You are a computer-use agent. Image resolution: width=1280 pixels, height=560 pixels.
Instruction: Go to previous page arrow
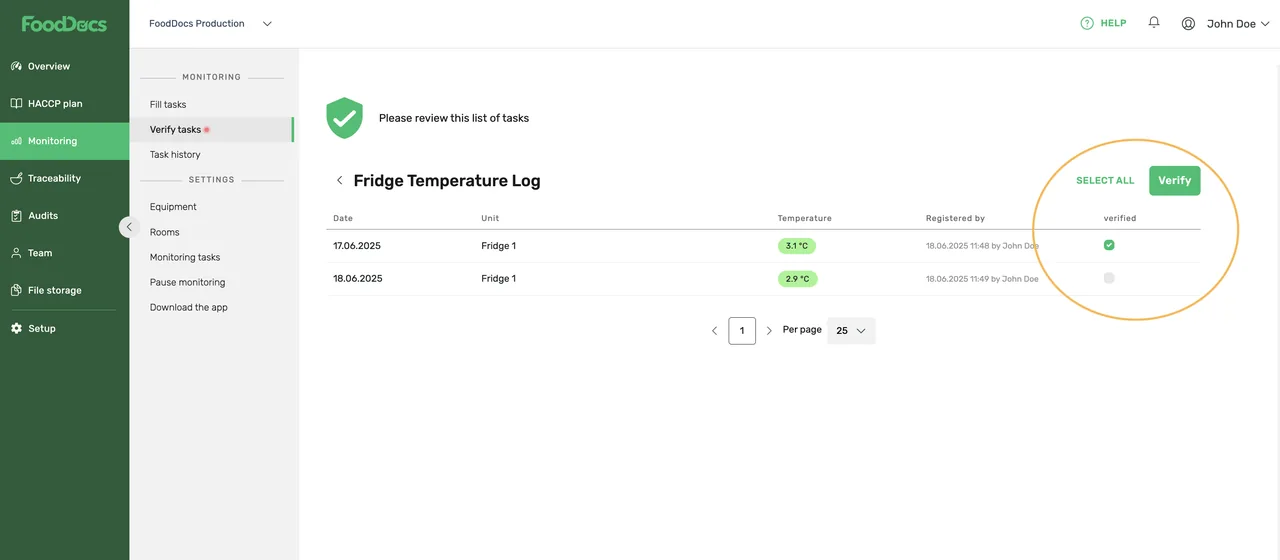coord(714,331)
